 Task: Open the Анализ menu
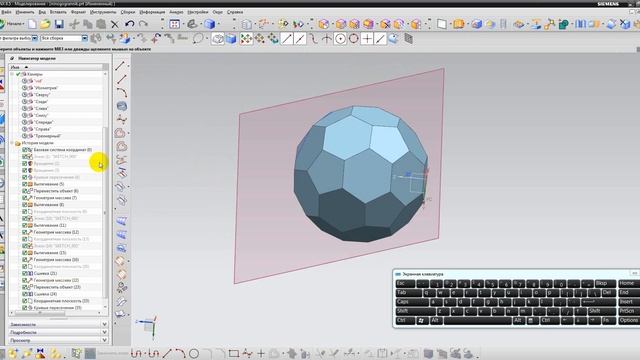[x=176, y=12]
